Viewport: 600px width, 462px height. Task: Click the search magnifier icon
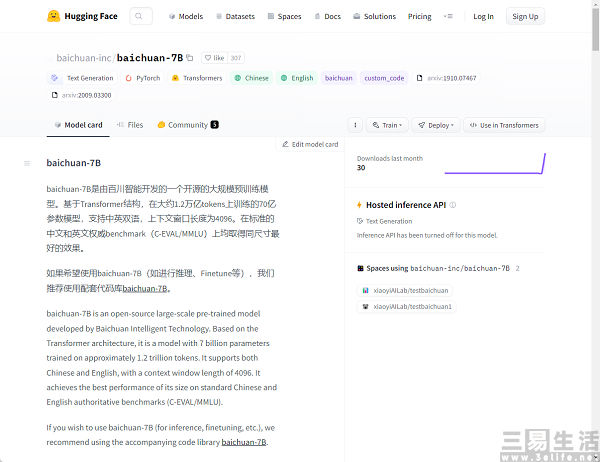tap(141, 16)
